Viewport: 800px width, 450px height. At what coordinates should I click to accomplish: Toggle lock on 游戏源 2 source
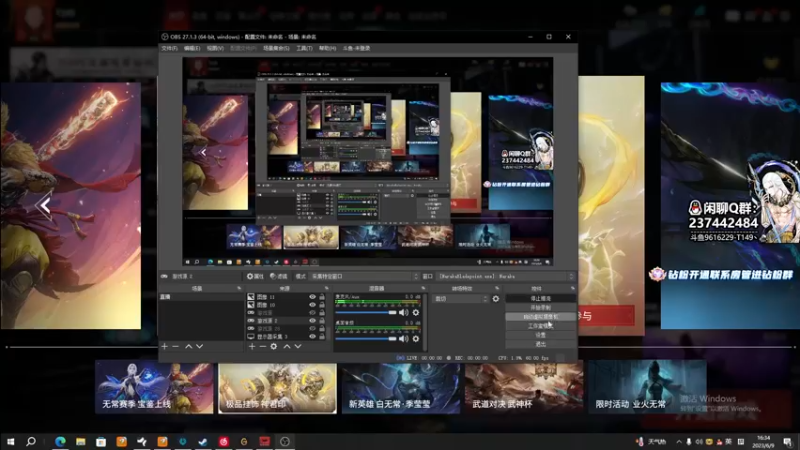pos(322,320)
